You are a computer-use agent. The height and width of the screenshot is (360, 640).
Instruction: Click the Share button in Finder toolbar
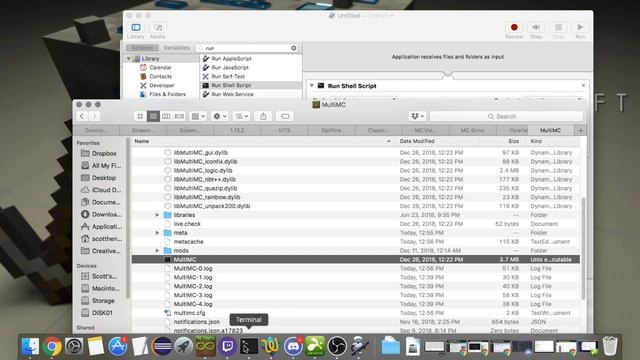tap(263, 116)
